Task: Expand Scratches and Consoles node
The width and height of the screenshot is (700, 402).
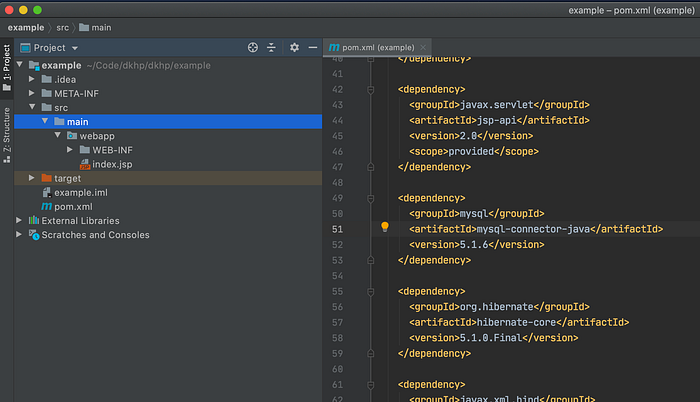Action: tap(19, 234)
